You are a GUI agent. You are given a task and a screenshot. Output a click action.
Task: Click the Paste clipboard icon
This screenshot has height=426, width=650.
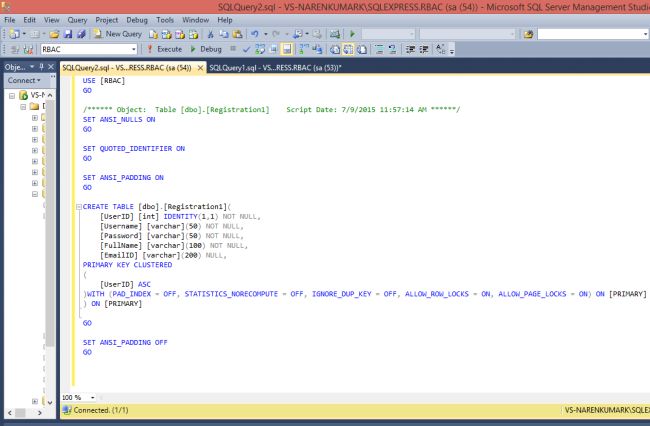click(237, 33)
